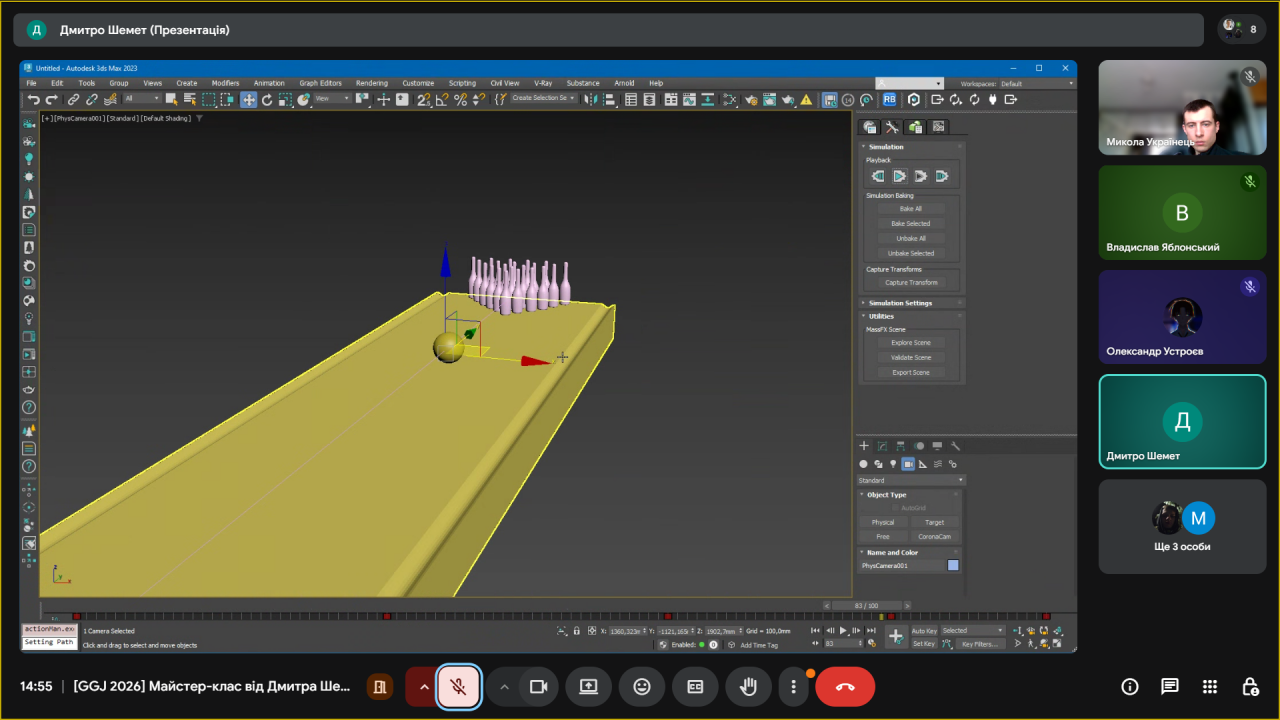Viewport: 1280px width, 720px height.
Task: Click the Undo arrow icon
Action: coord(34,99)
